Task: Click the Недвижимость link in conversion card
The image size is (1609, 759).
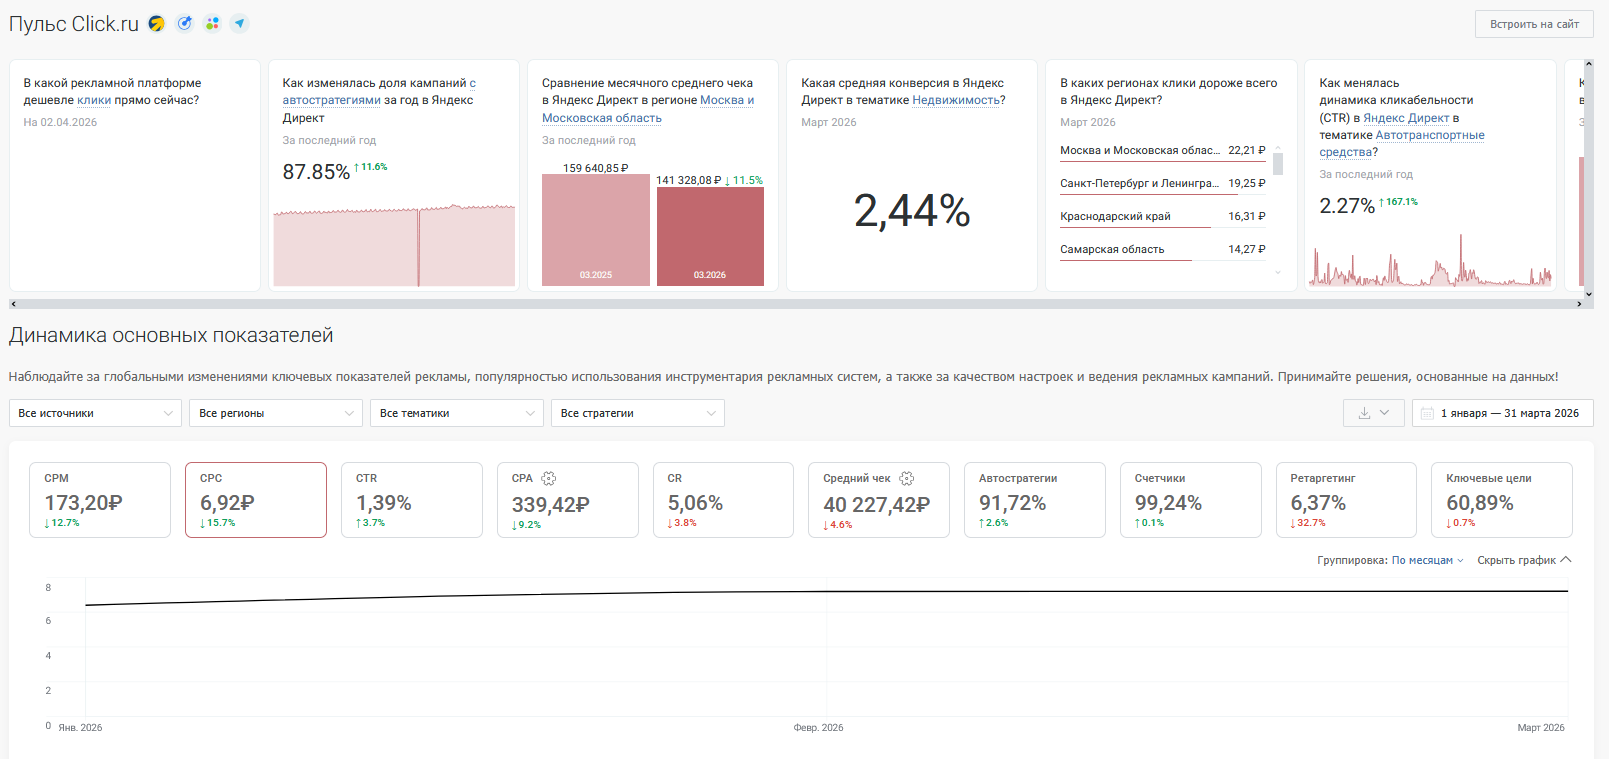Action: (956, 100)
